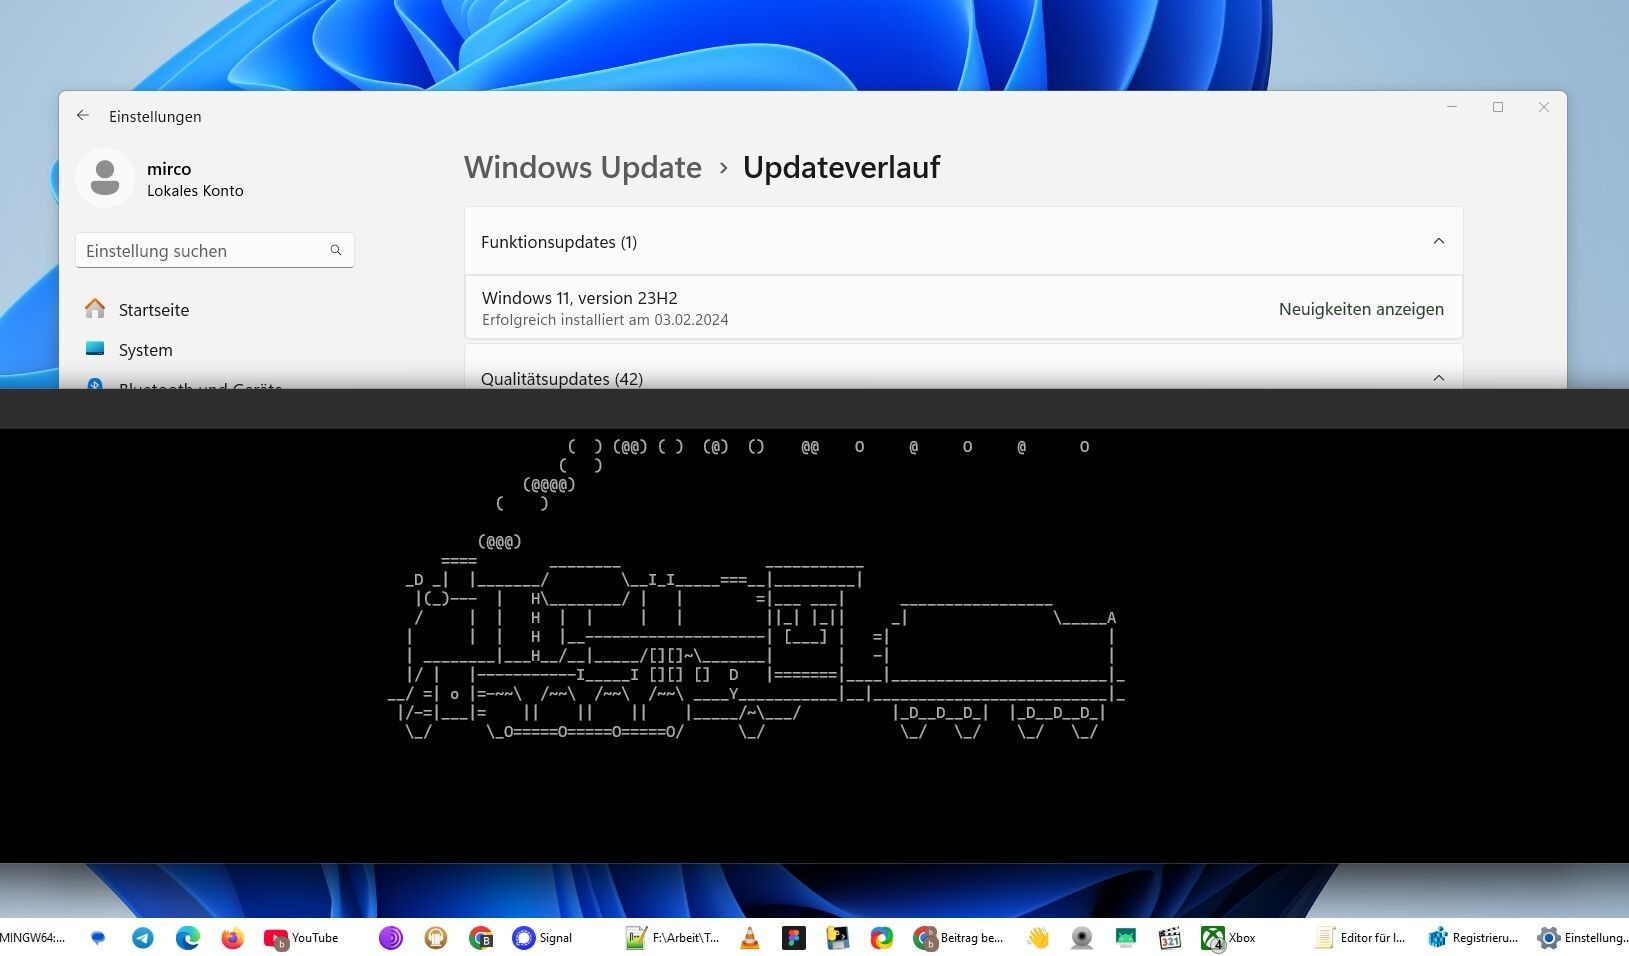The height and width of the screenshot is (956, 1629).
Task: Switch to MINGW64 terminal in taskbar
Action: tap(32, 938)
